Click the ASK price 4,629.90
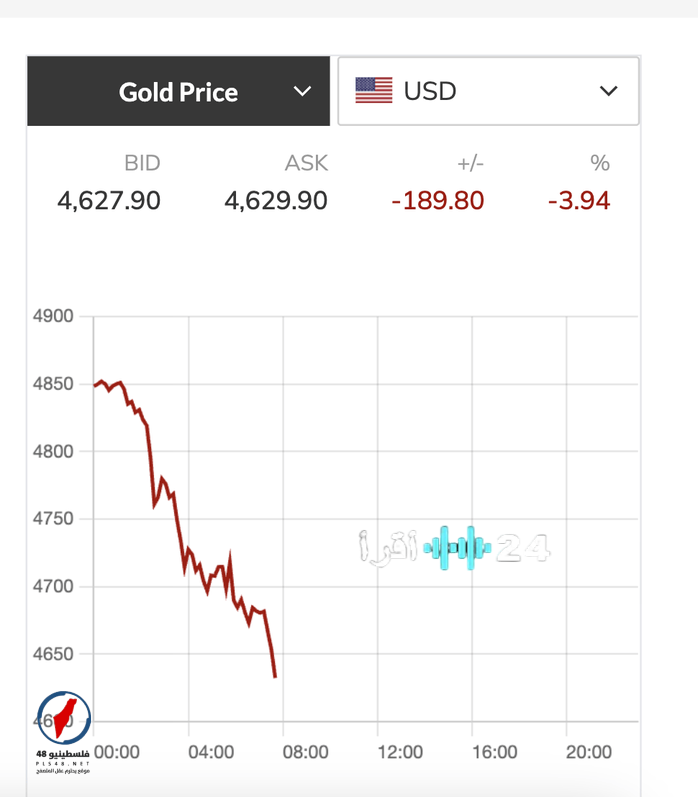The width and height of the screenshot is (698, 797). pyautogui.click(x=276, y=200)
